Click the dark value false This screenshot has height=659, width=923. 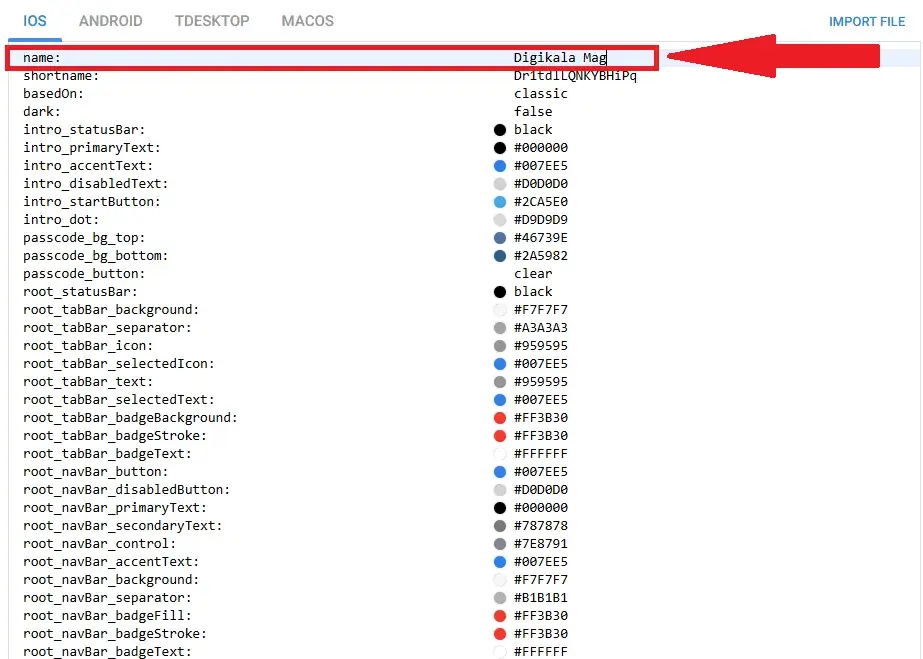(x=533, y=112)
